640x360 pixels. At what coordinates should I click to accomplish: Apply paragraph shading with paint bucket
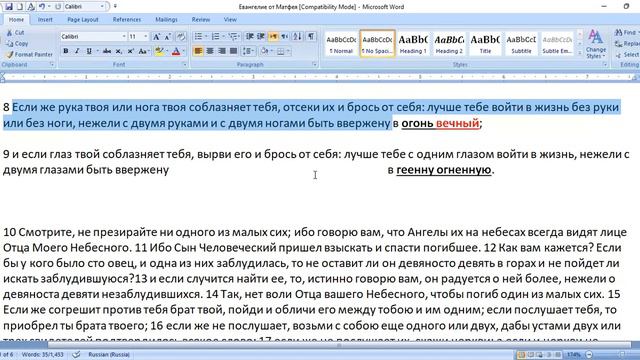pyautogui.click(x=264, y=51)
